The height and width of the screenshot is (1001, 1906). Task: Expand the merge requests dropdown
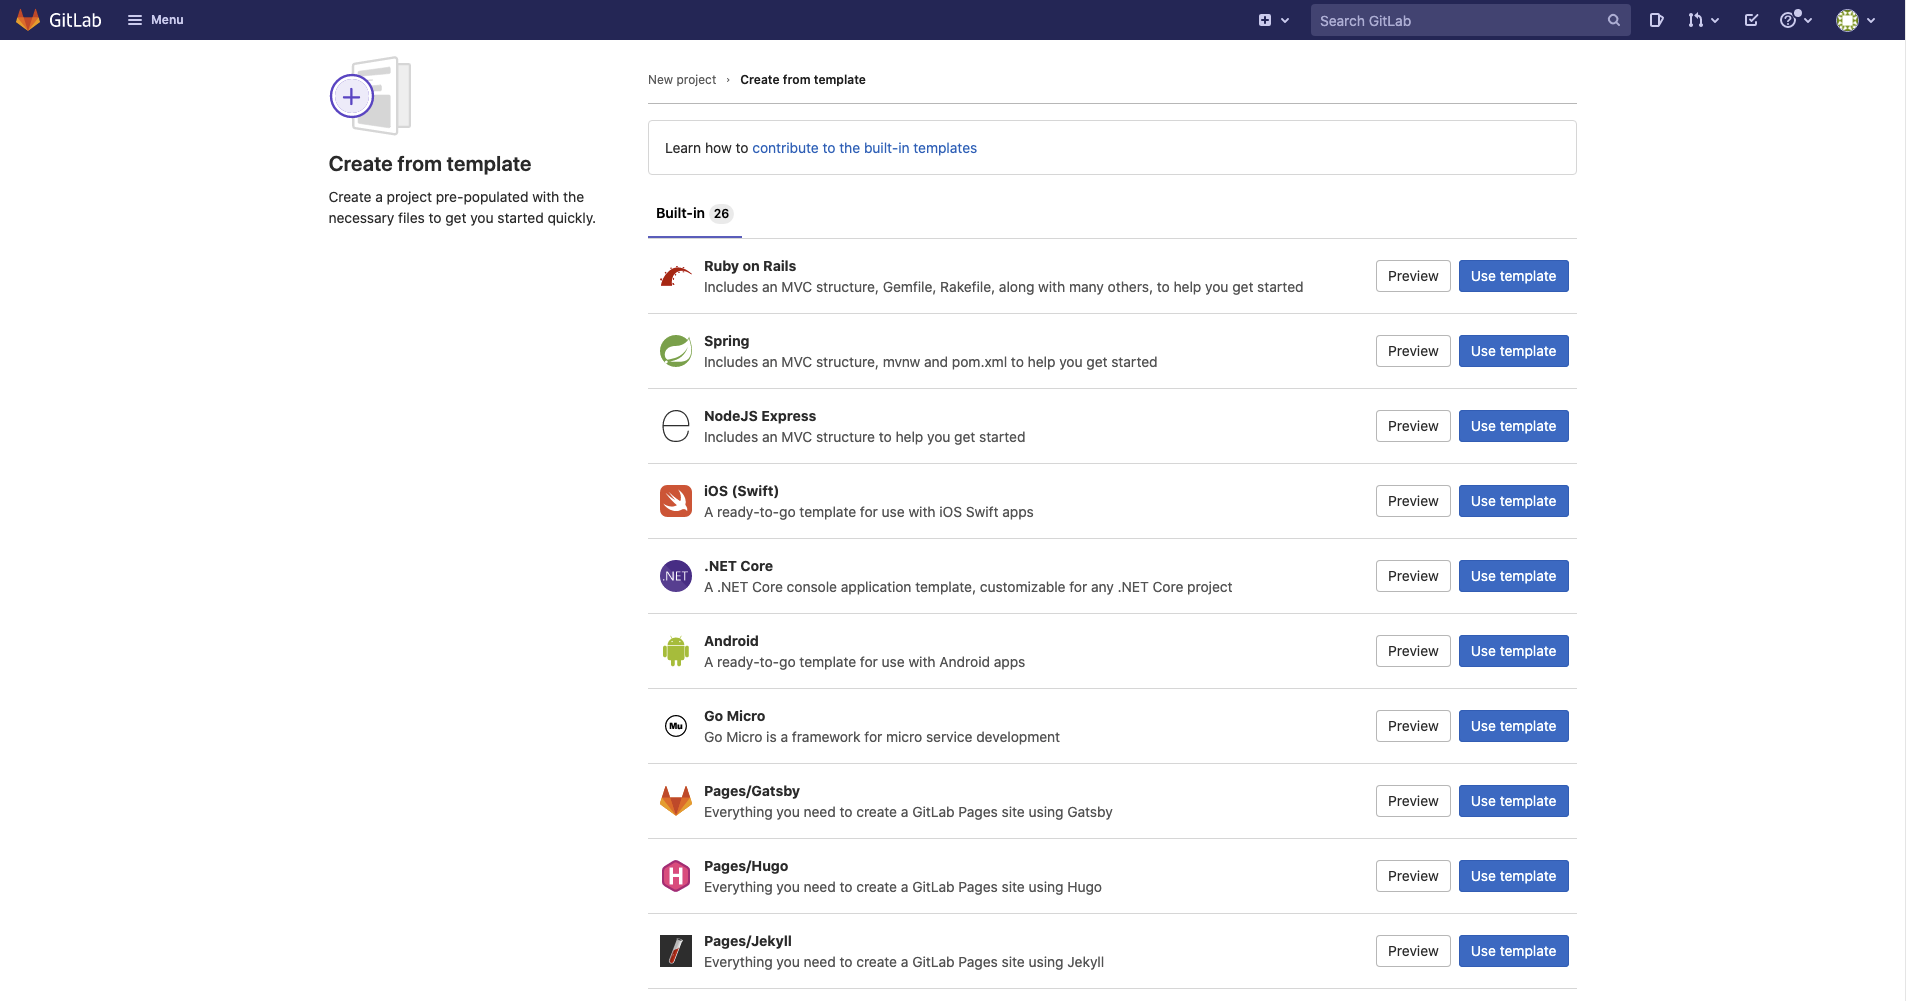click(1703, 20)
